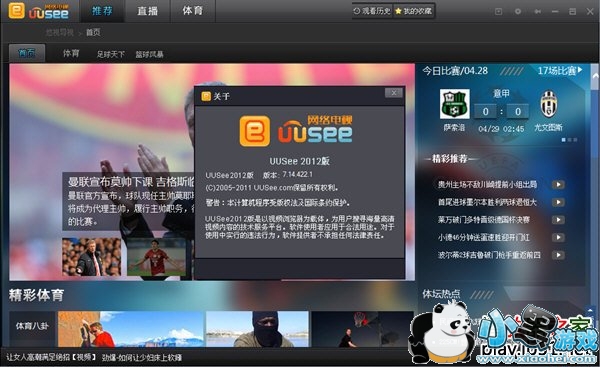
Task: Open news link 波尔蒂2球吉鲁破门枪手重返前四
Action: (489, 255)
